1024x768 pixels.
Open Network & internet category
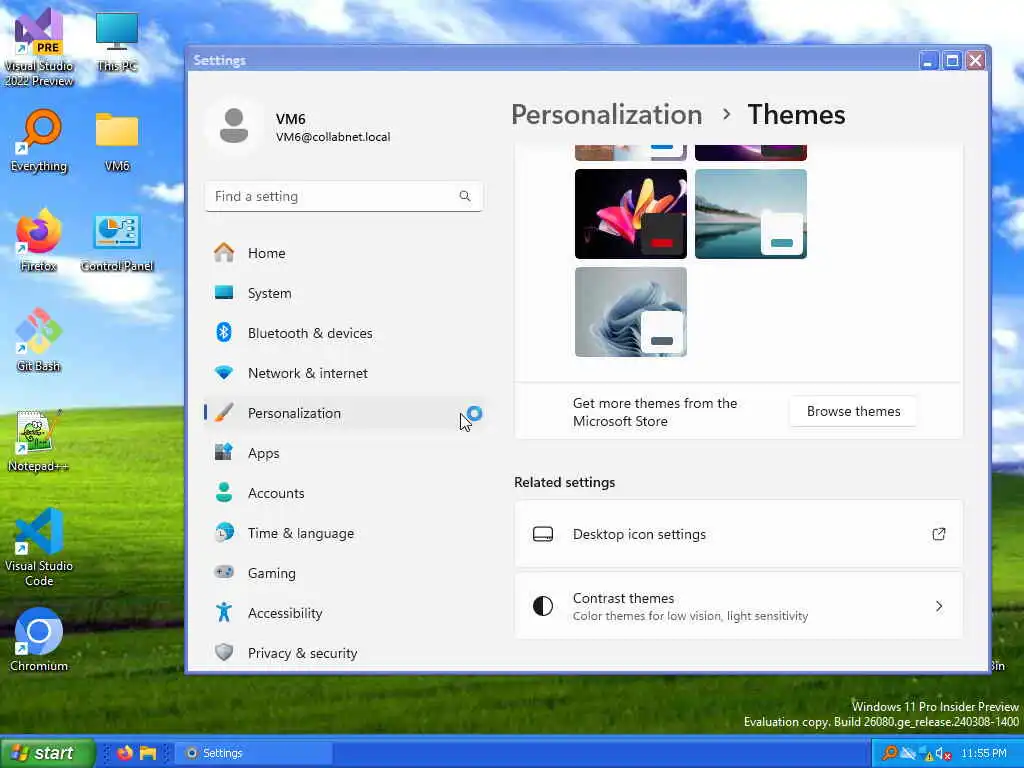pyautogui.click(x=344, y=373)
